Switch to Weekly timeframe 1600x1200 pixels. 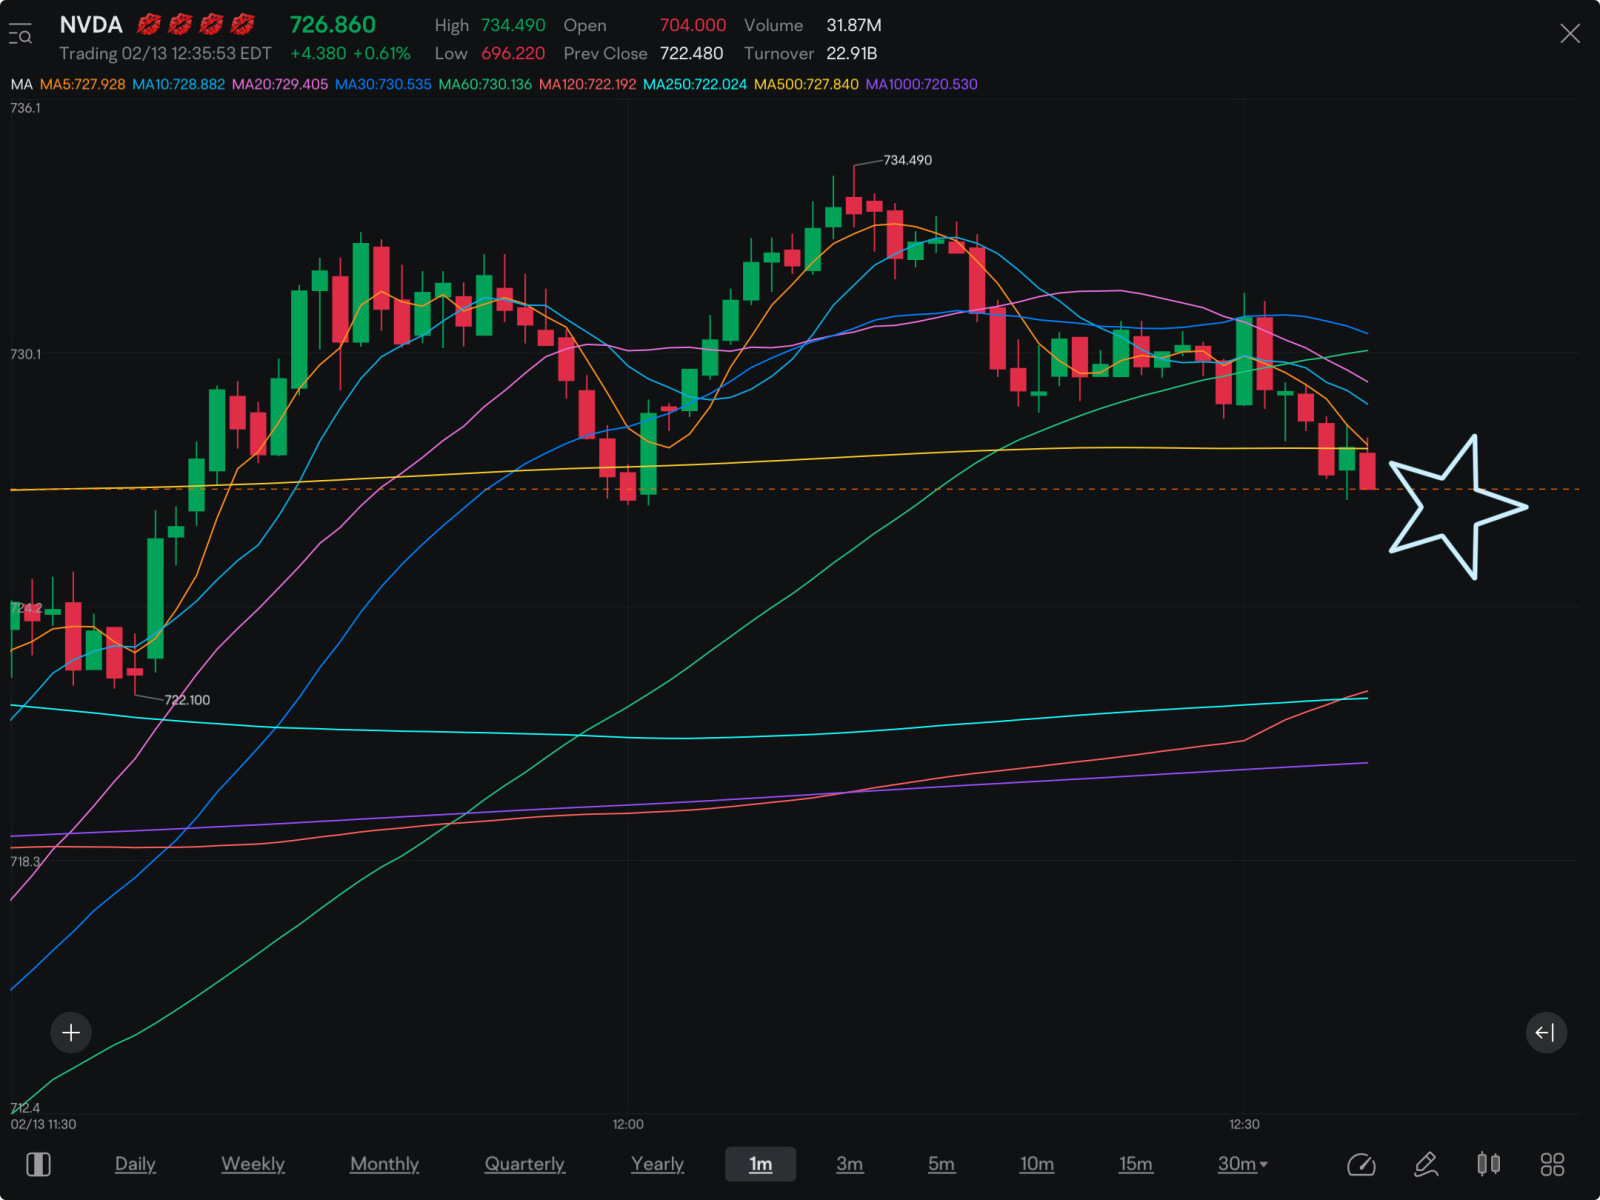coord(253,1164)
